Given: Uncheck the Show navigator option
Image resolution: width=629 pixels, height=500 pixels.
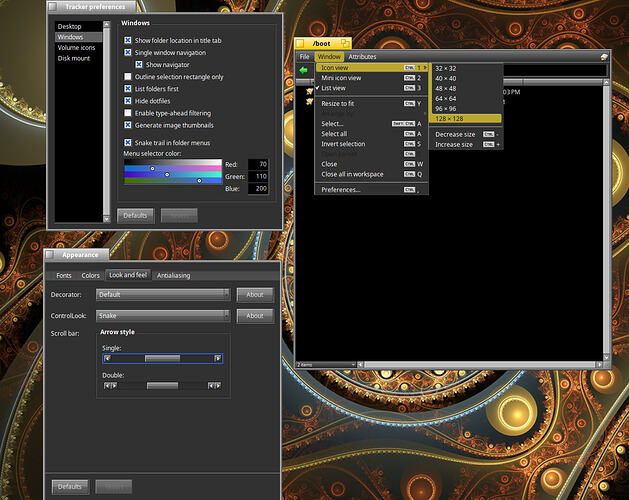Looking at the screenshot, I should click(x=139, y=64).
